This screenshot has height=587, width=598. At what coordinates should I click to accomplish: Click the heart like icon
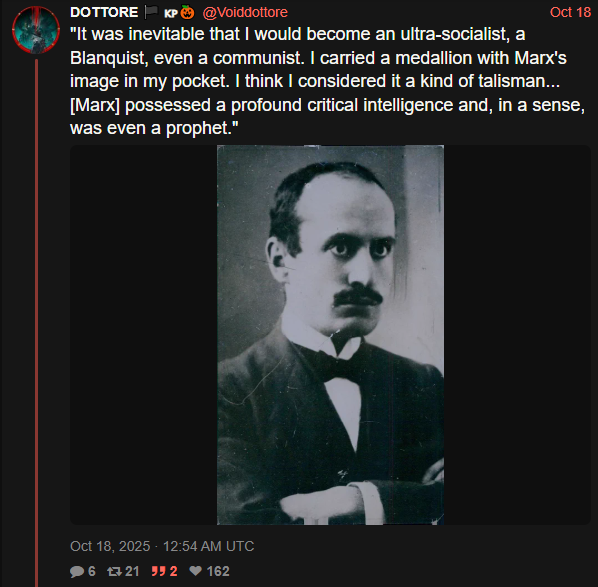point(196,571)
